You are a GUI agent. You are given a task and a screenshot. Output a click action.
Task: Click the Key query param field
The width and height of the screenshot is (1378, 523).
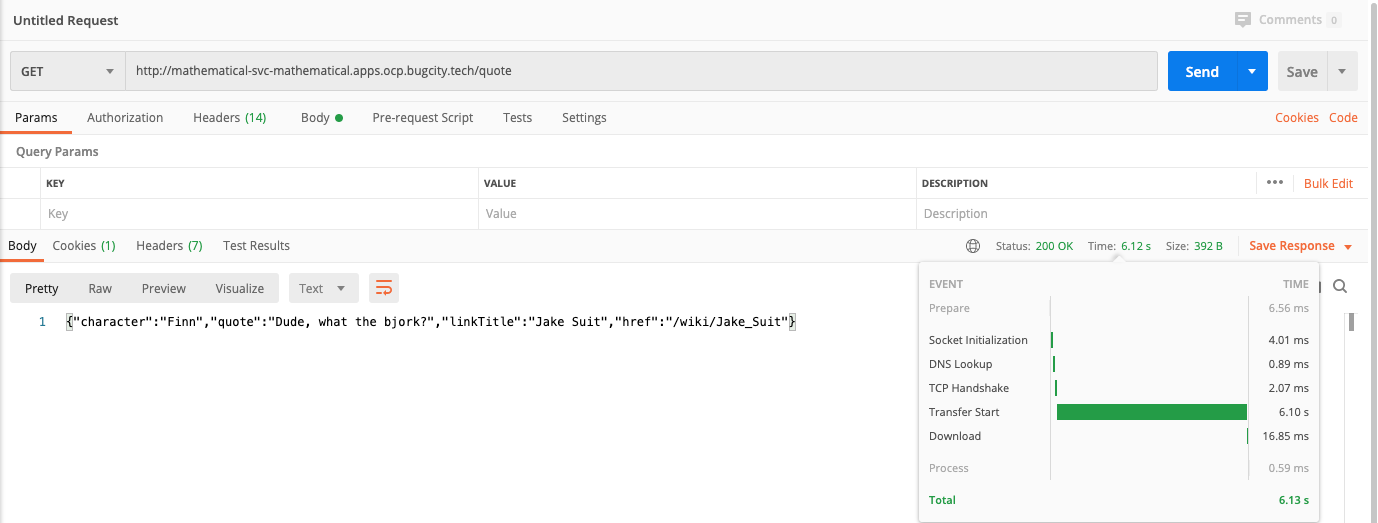coord(260,214)
